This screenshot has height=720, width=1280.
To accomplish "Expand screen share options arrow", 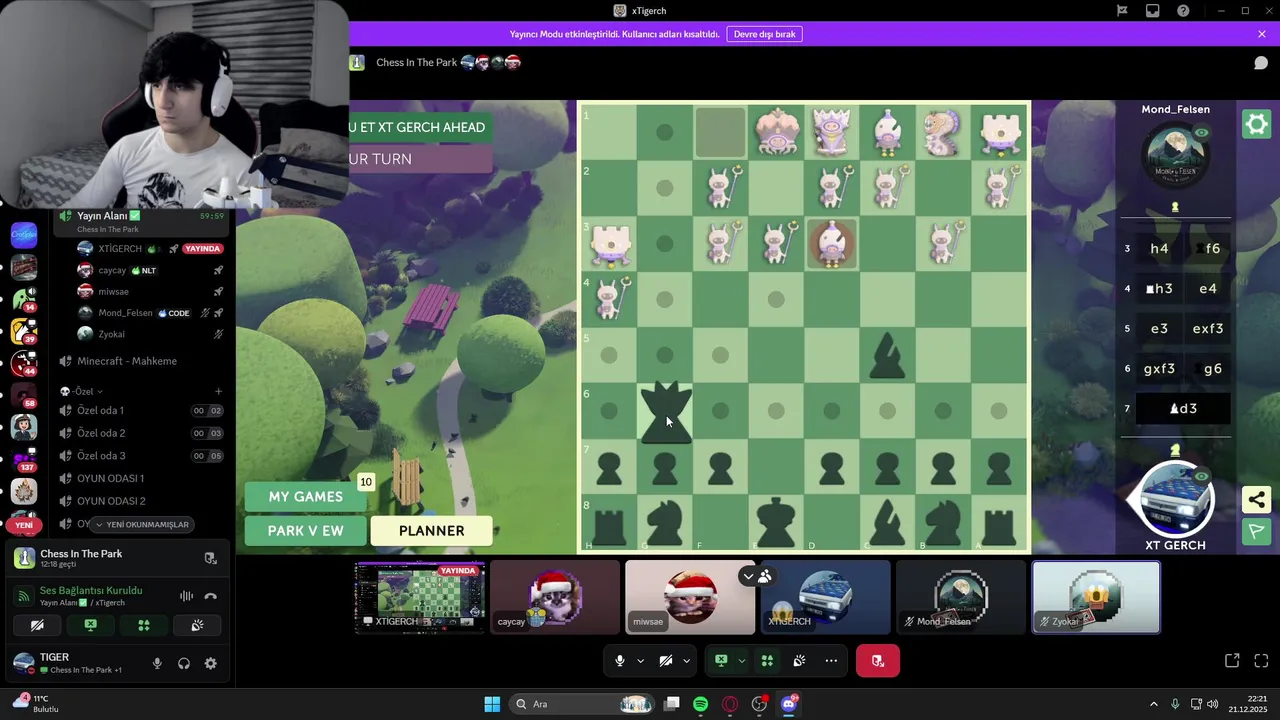I will coord(741,661).
